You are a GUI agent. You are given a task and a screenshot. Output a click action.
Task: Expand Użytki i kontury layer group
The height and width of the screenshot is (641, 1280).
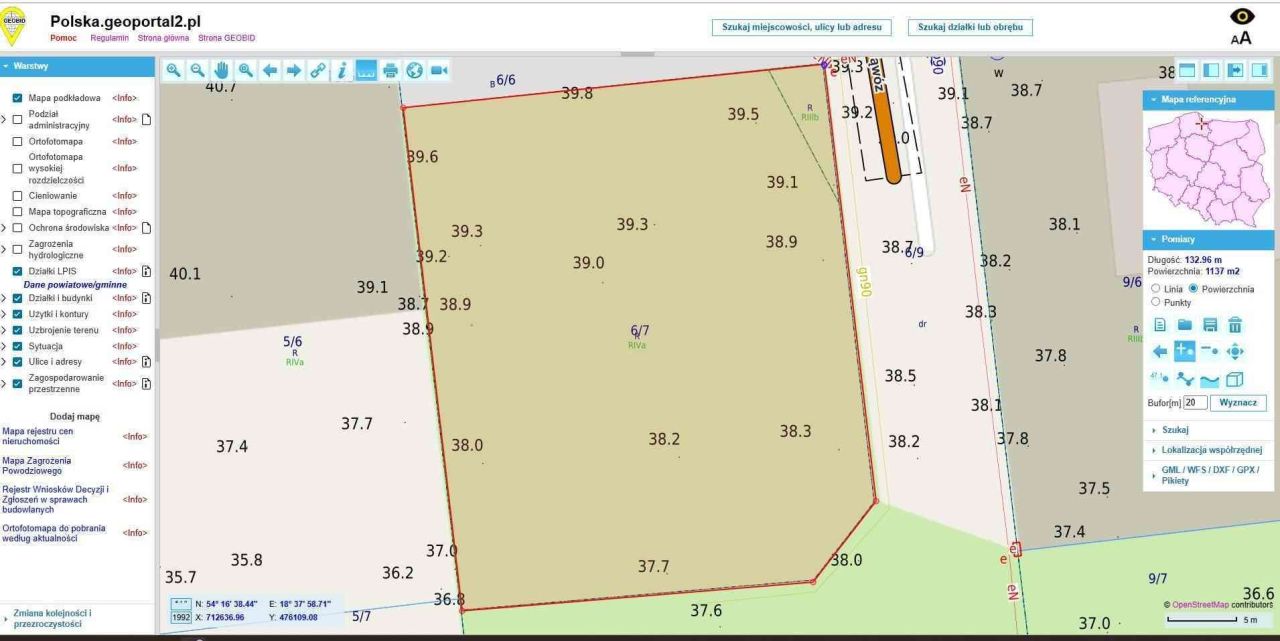pyautogui.click(x=4, y=313)
